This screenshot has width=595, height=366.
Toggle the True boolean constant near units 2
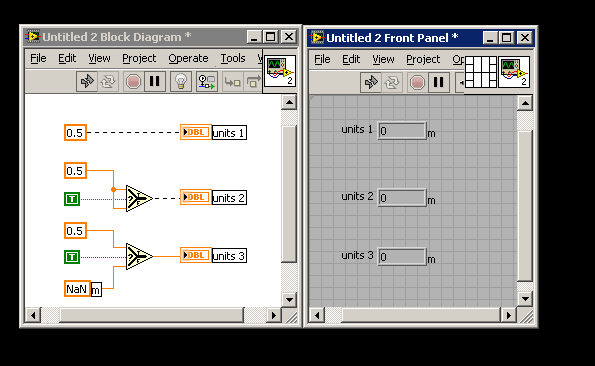coord(72,199)
